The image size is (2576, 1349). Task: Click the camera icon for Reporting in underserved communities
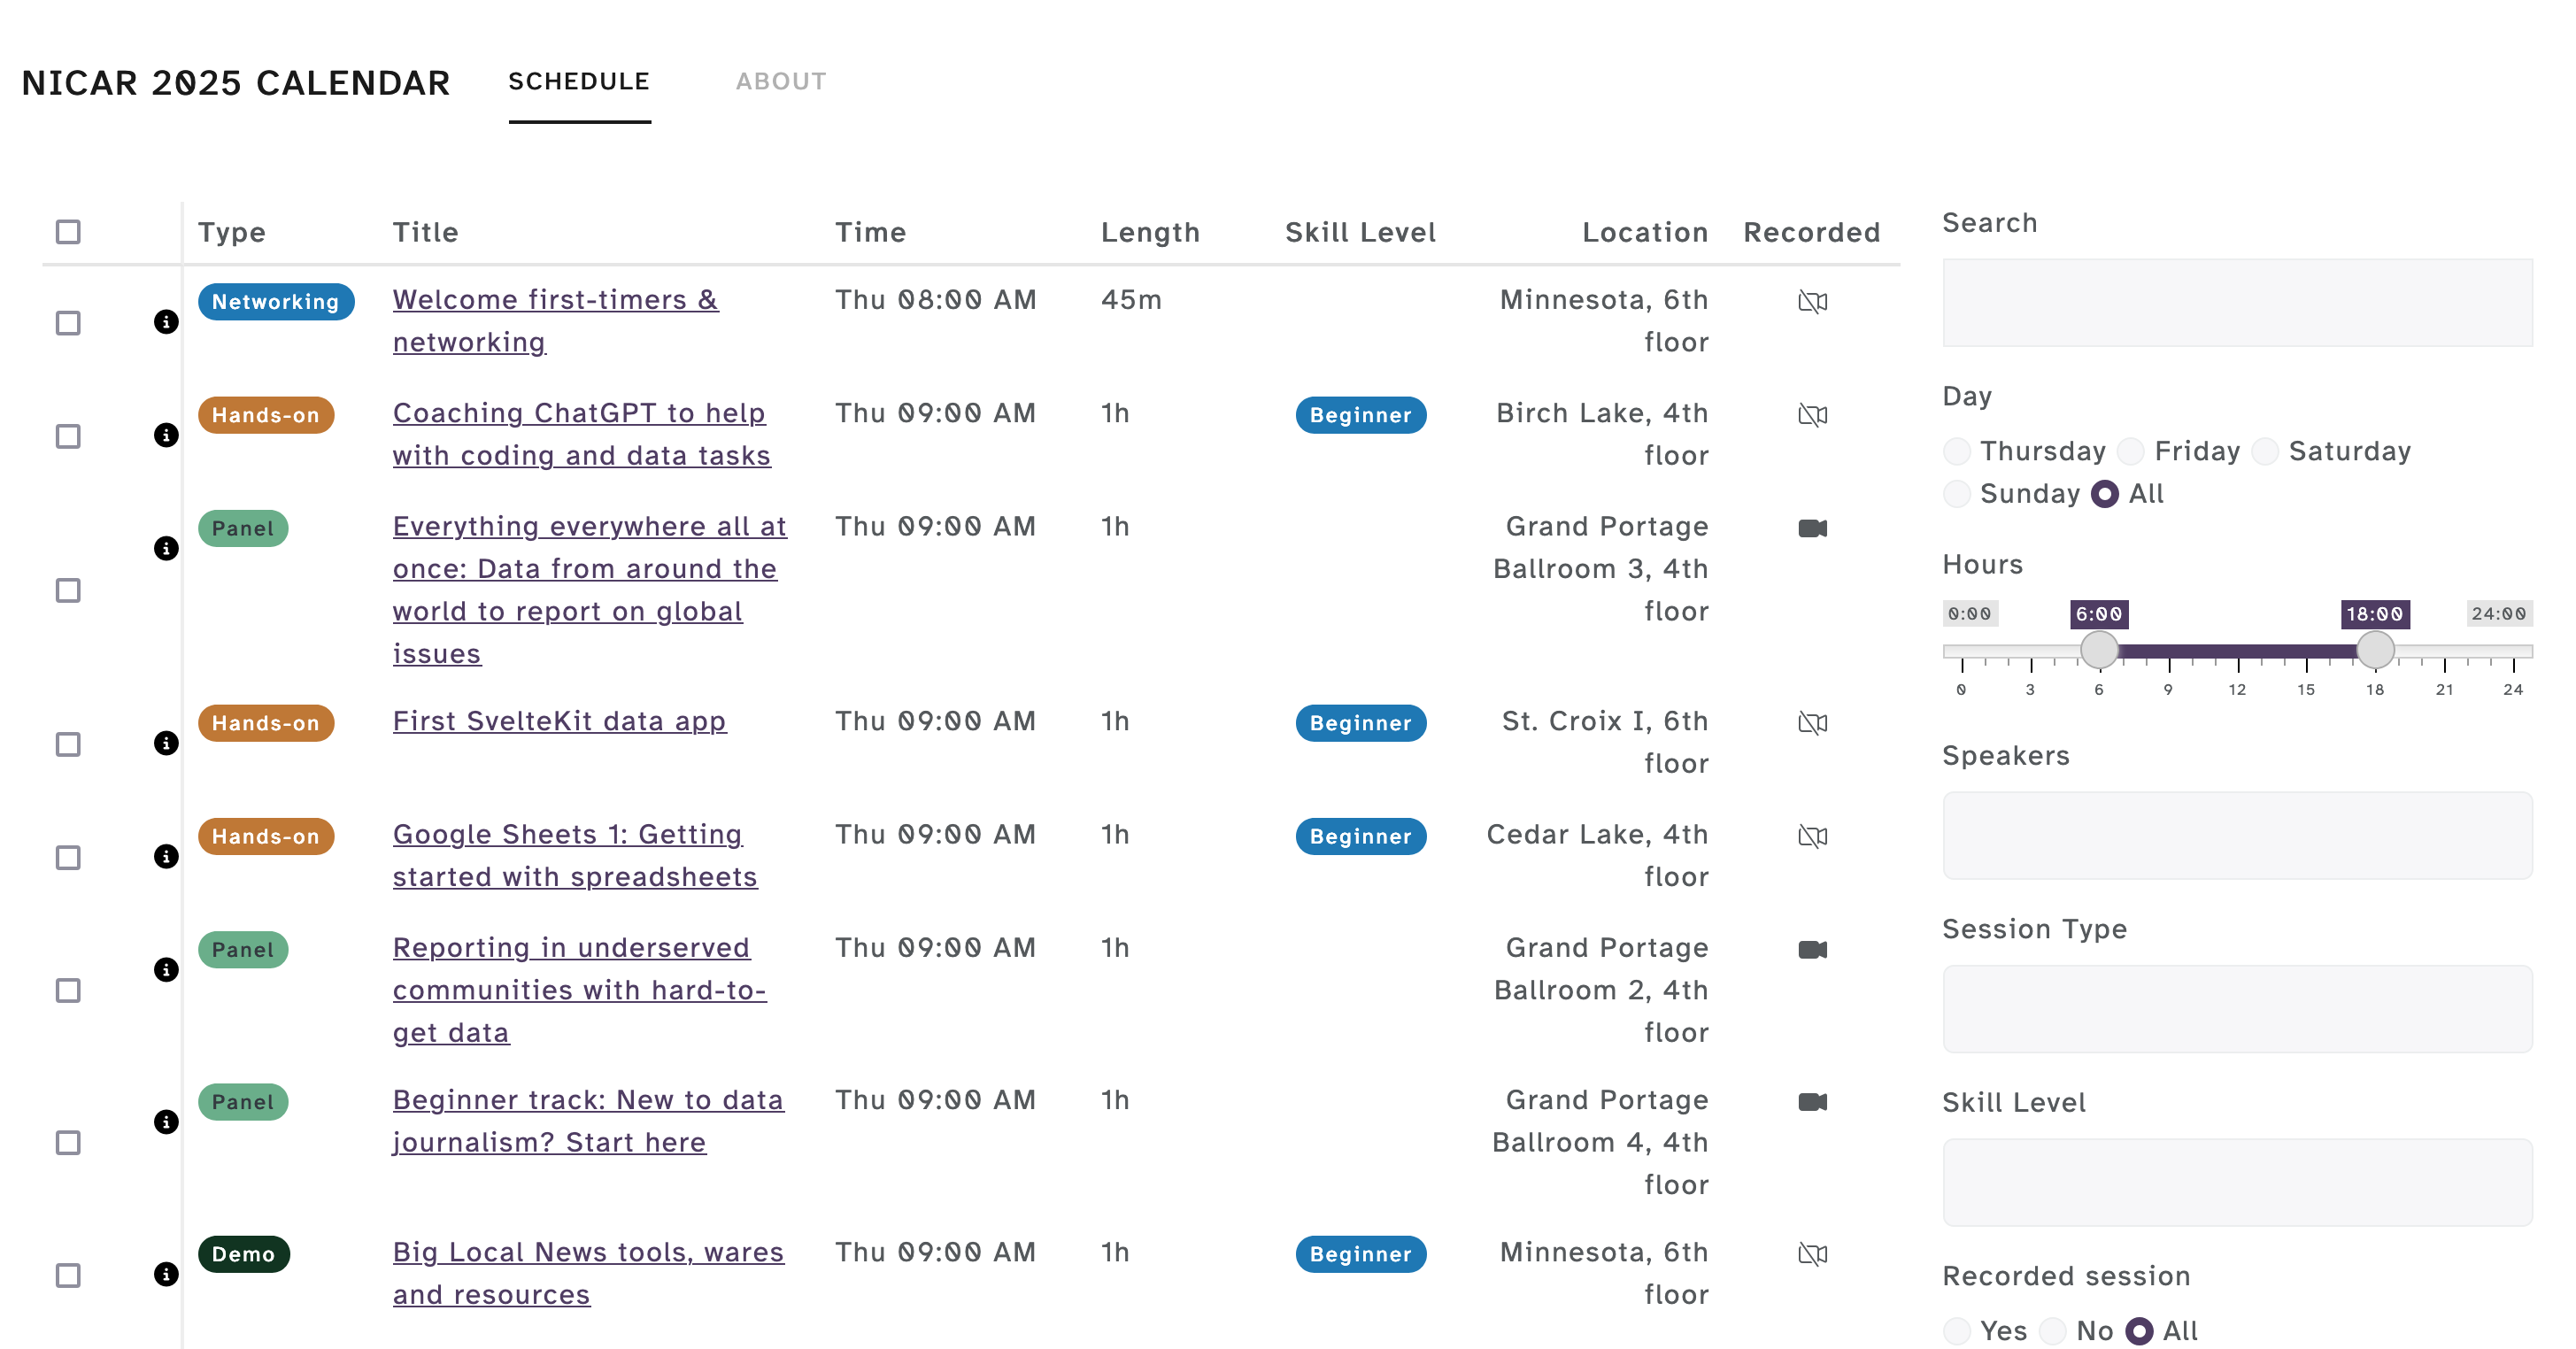click(1813, 948)
